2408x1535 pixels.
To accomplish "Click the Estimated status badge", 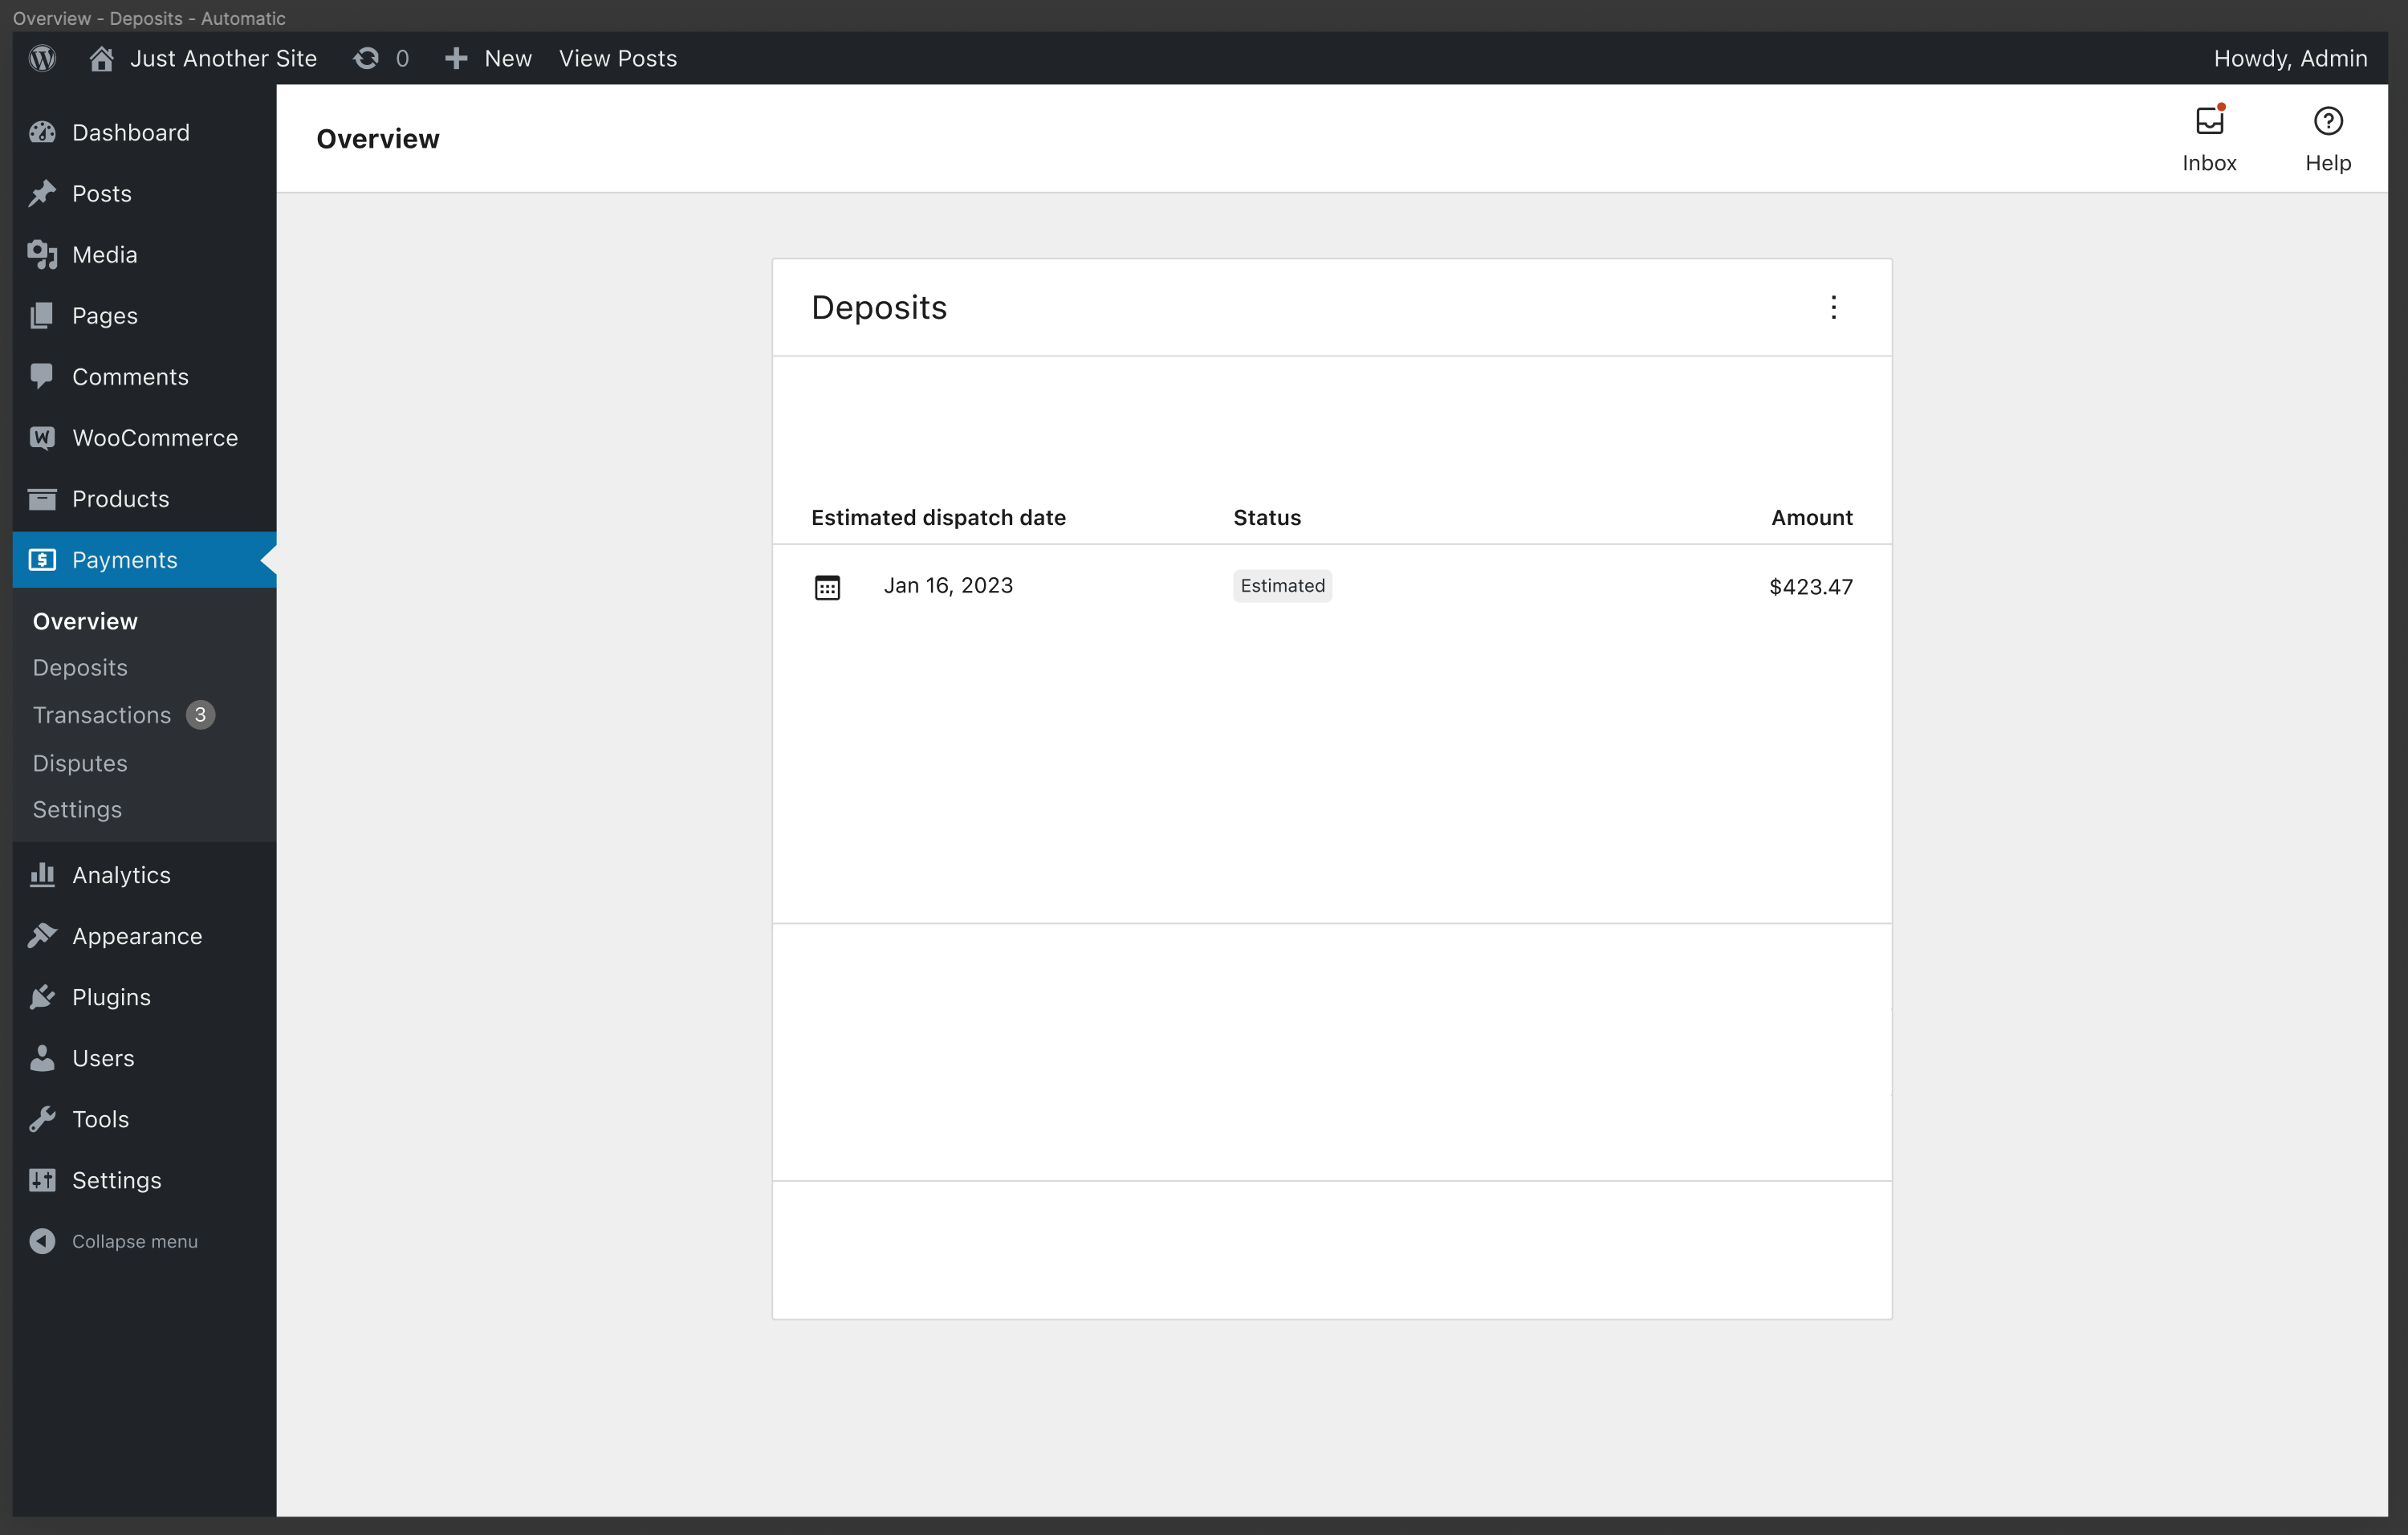I will [1281, 585].
